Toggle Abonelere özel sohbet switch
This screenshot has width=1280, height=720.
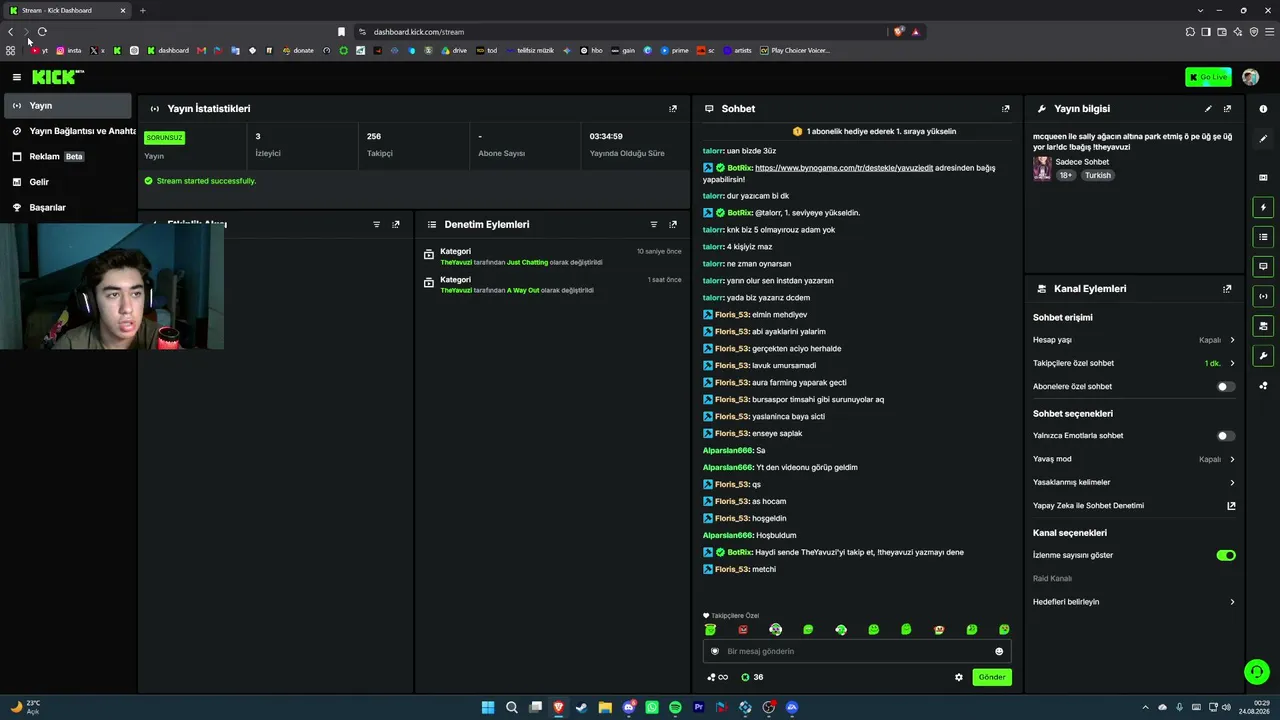point(1226,387)
